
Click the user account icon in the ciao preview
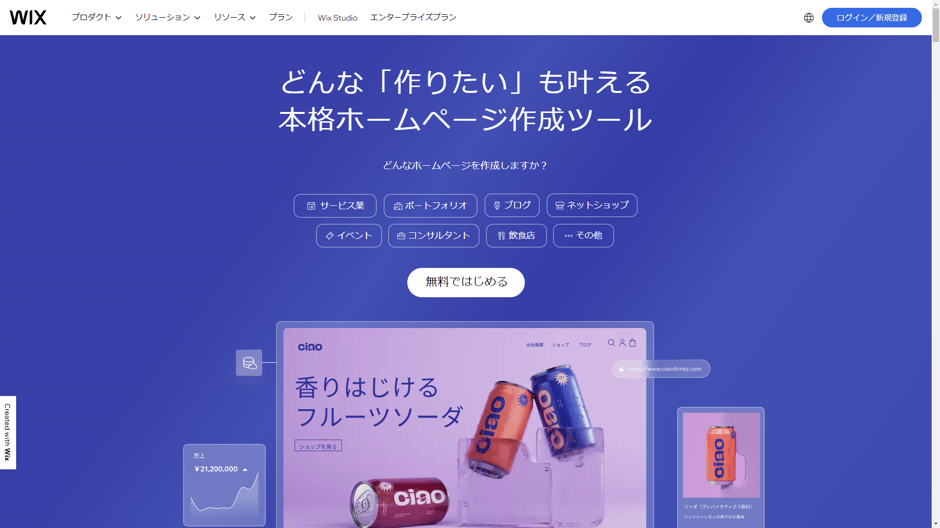622,343
